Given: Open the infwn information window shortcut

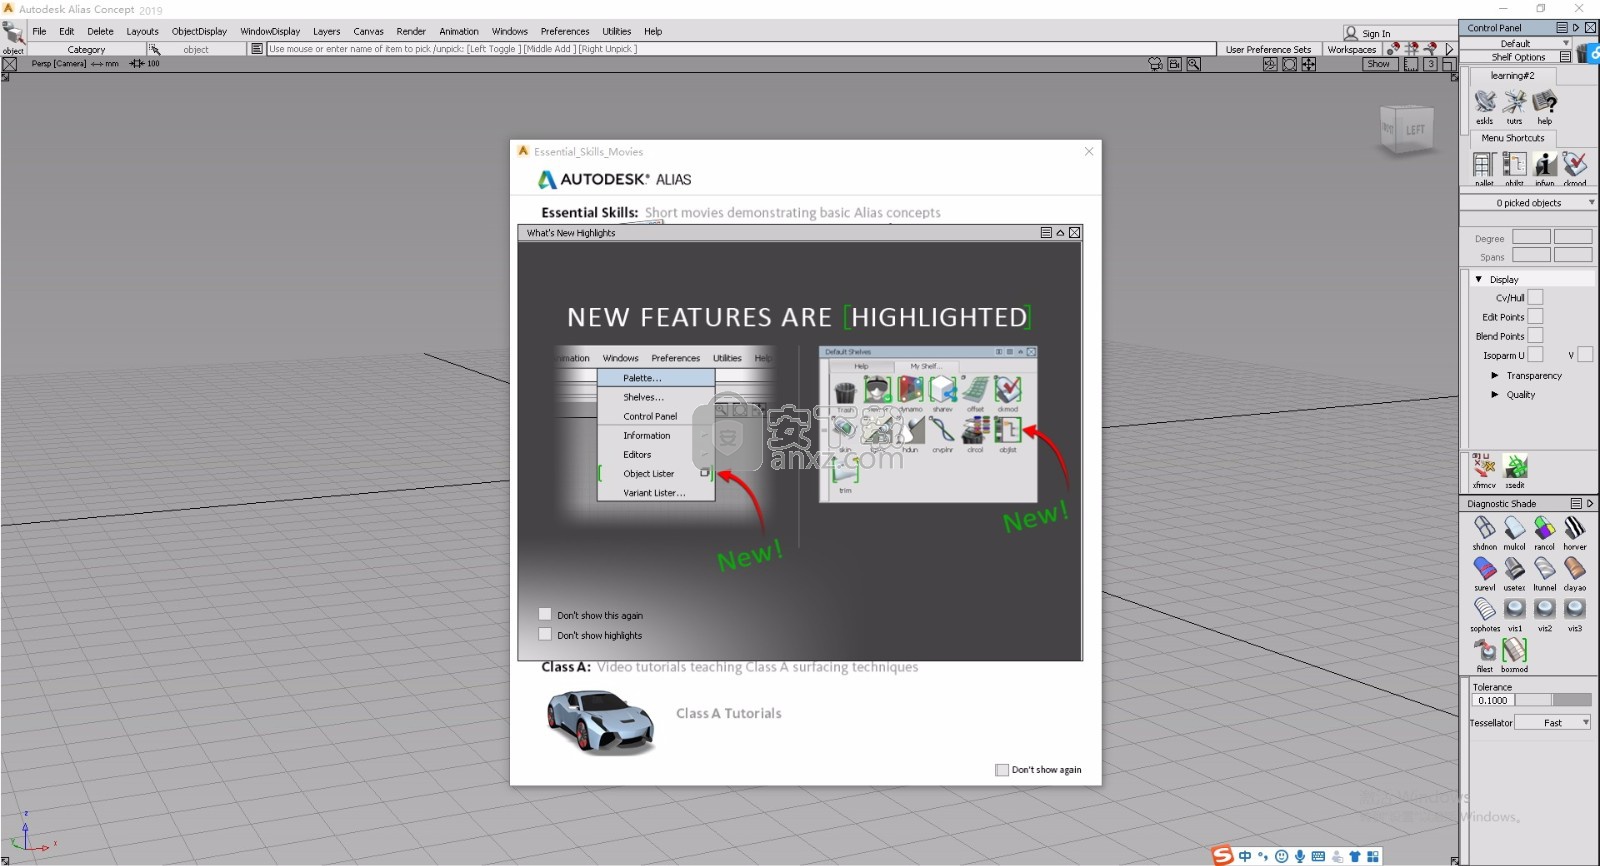Looking at the screenshot, I should [x=1545, y=164].
